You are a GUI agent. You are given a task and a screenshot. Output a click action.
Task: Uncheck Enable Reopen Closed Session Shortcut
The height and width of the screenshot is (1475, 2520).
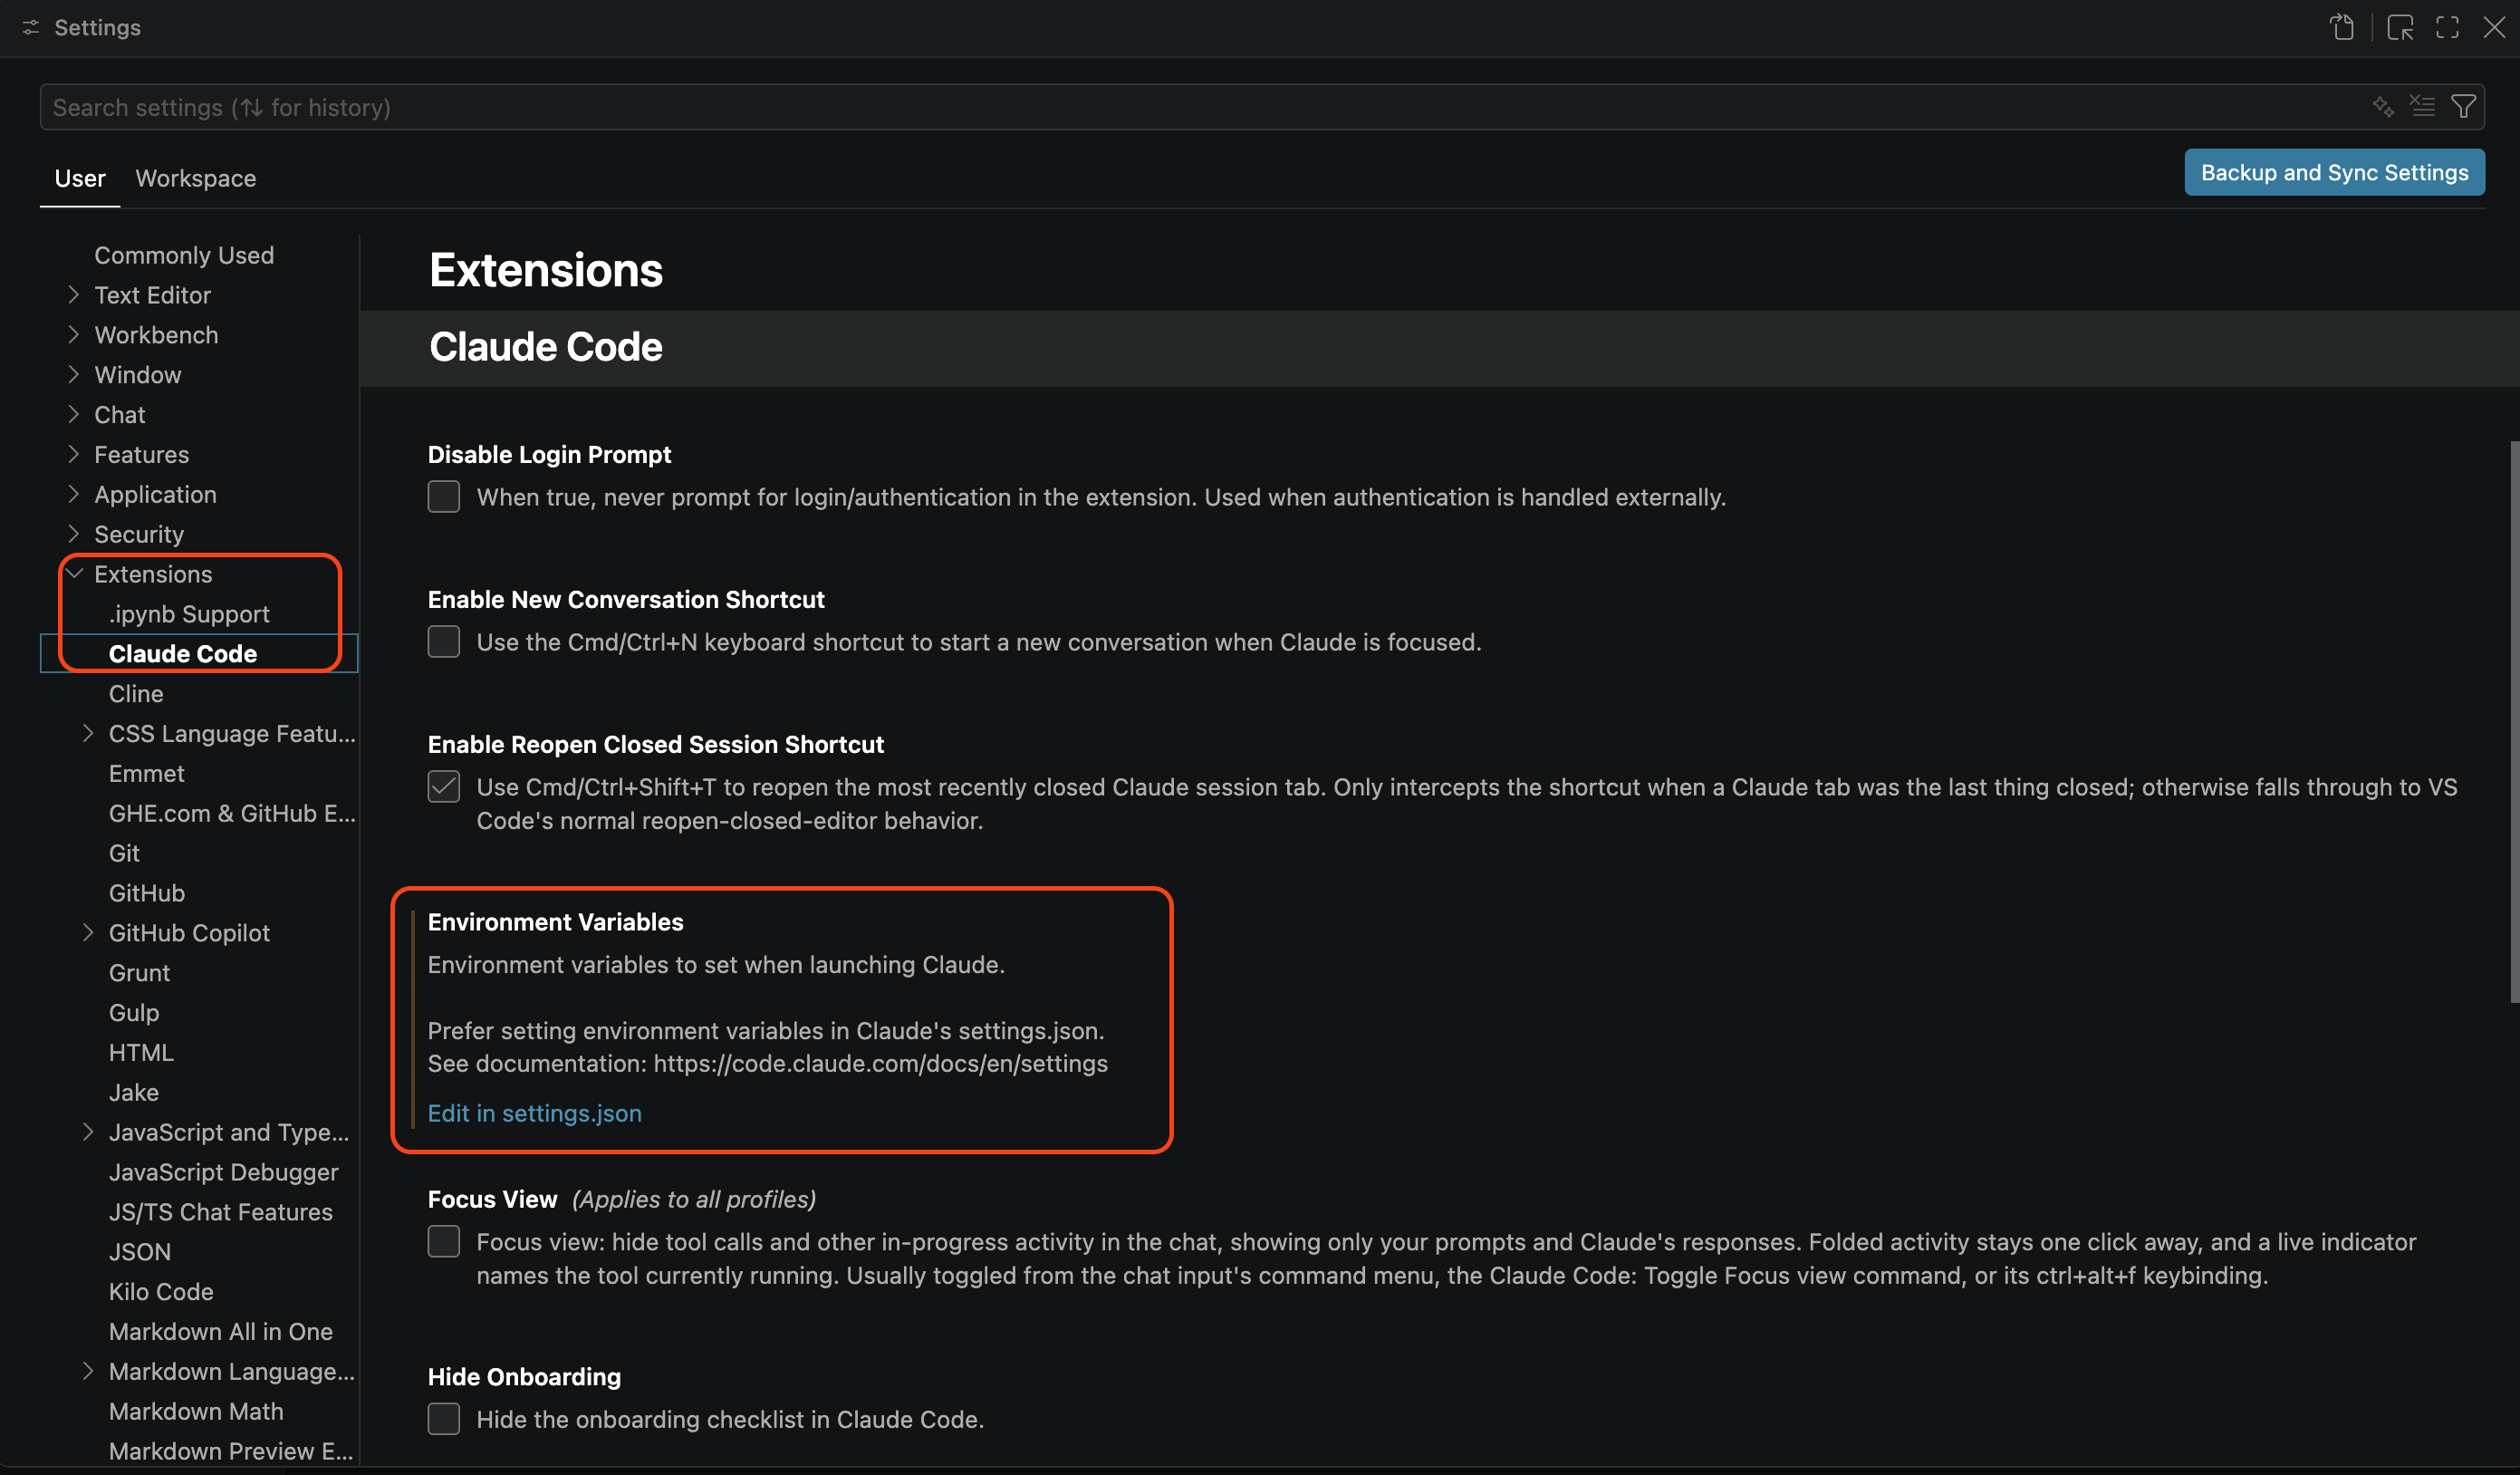click(x=443, y=786)
